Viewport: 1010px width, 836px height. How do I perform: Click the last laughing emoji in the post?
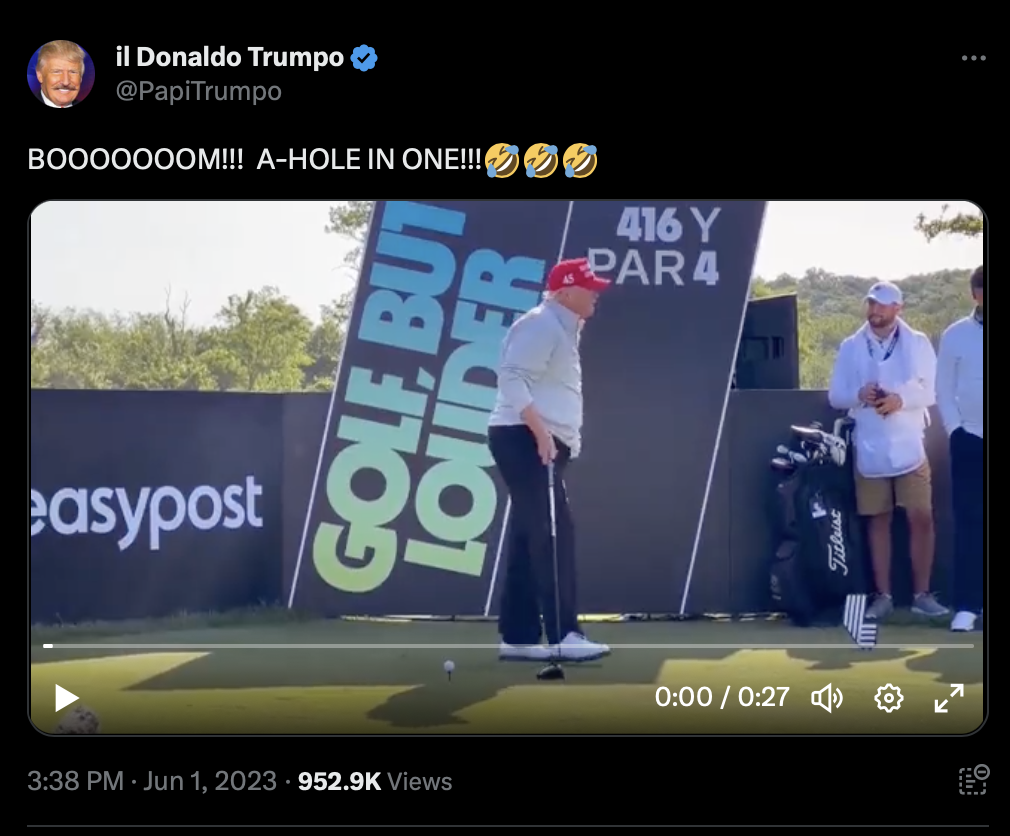point(580,160)
